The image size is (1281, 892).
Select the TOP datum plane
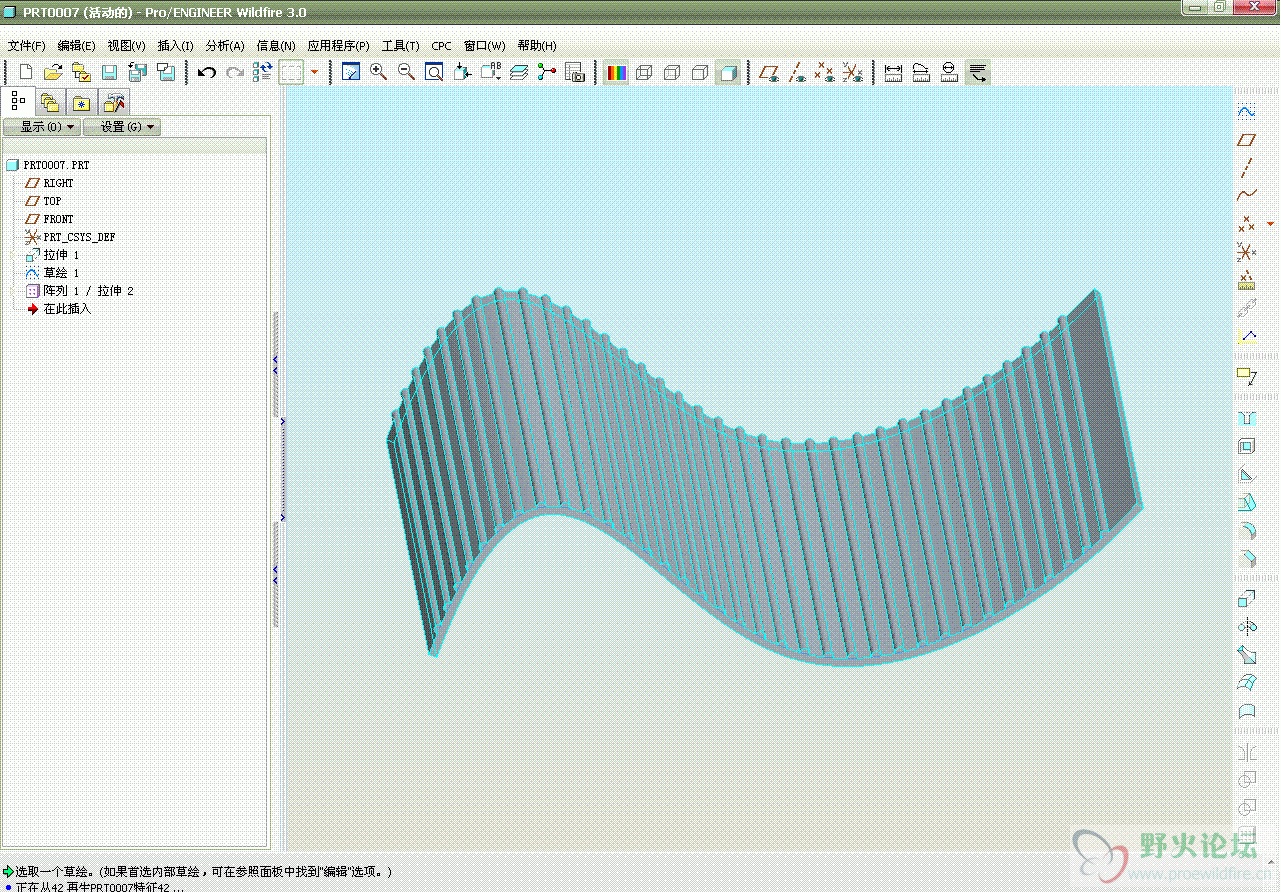[x=52, y=201]
